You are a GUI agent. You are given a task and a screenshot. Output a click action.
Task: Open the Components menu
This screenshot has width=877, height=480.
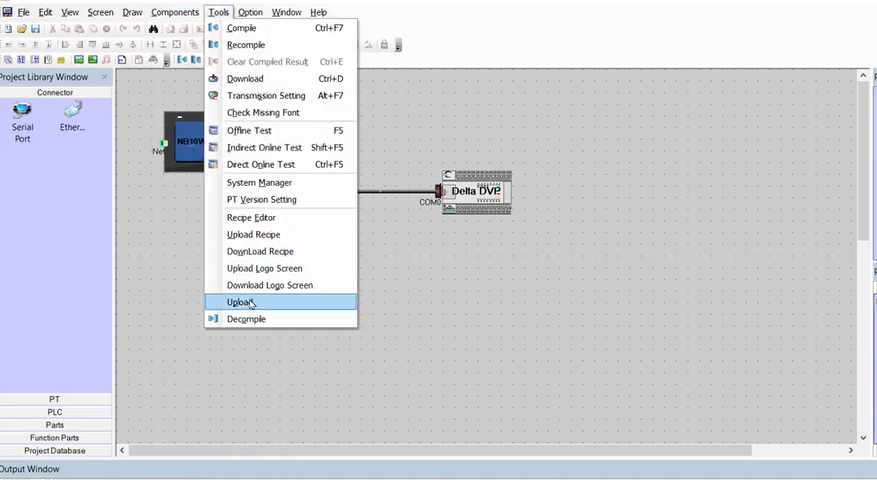(x=174, y=12)
